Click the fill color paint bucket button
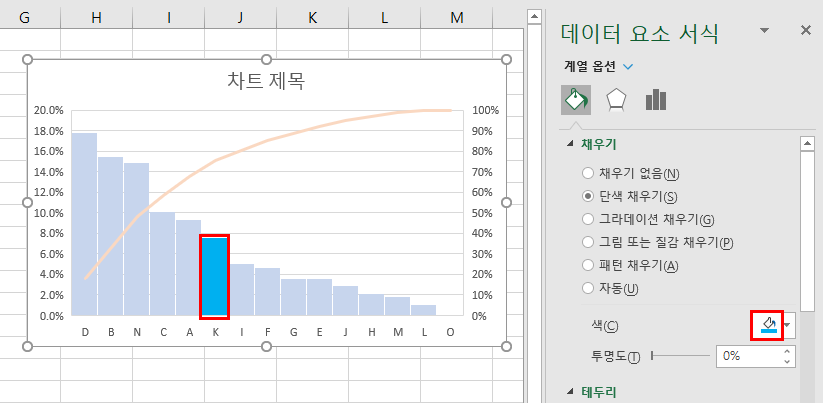Screen dimensions: 823x403 point(768,325)
